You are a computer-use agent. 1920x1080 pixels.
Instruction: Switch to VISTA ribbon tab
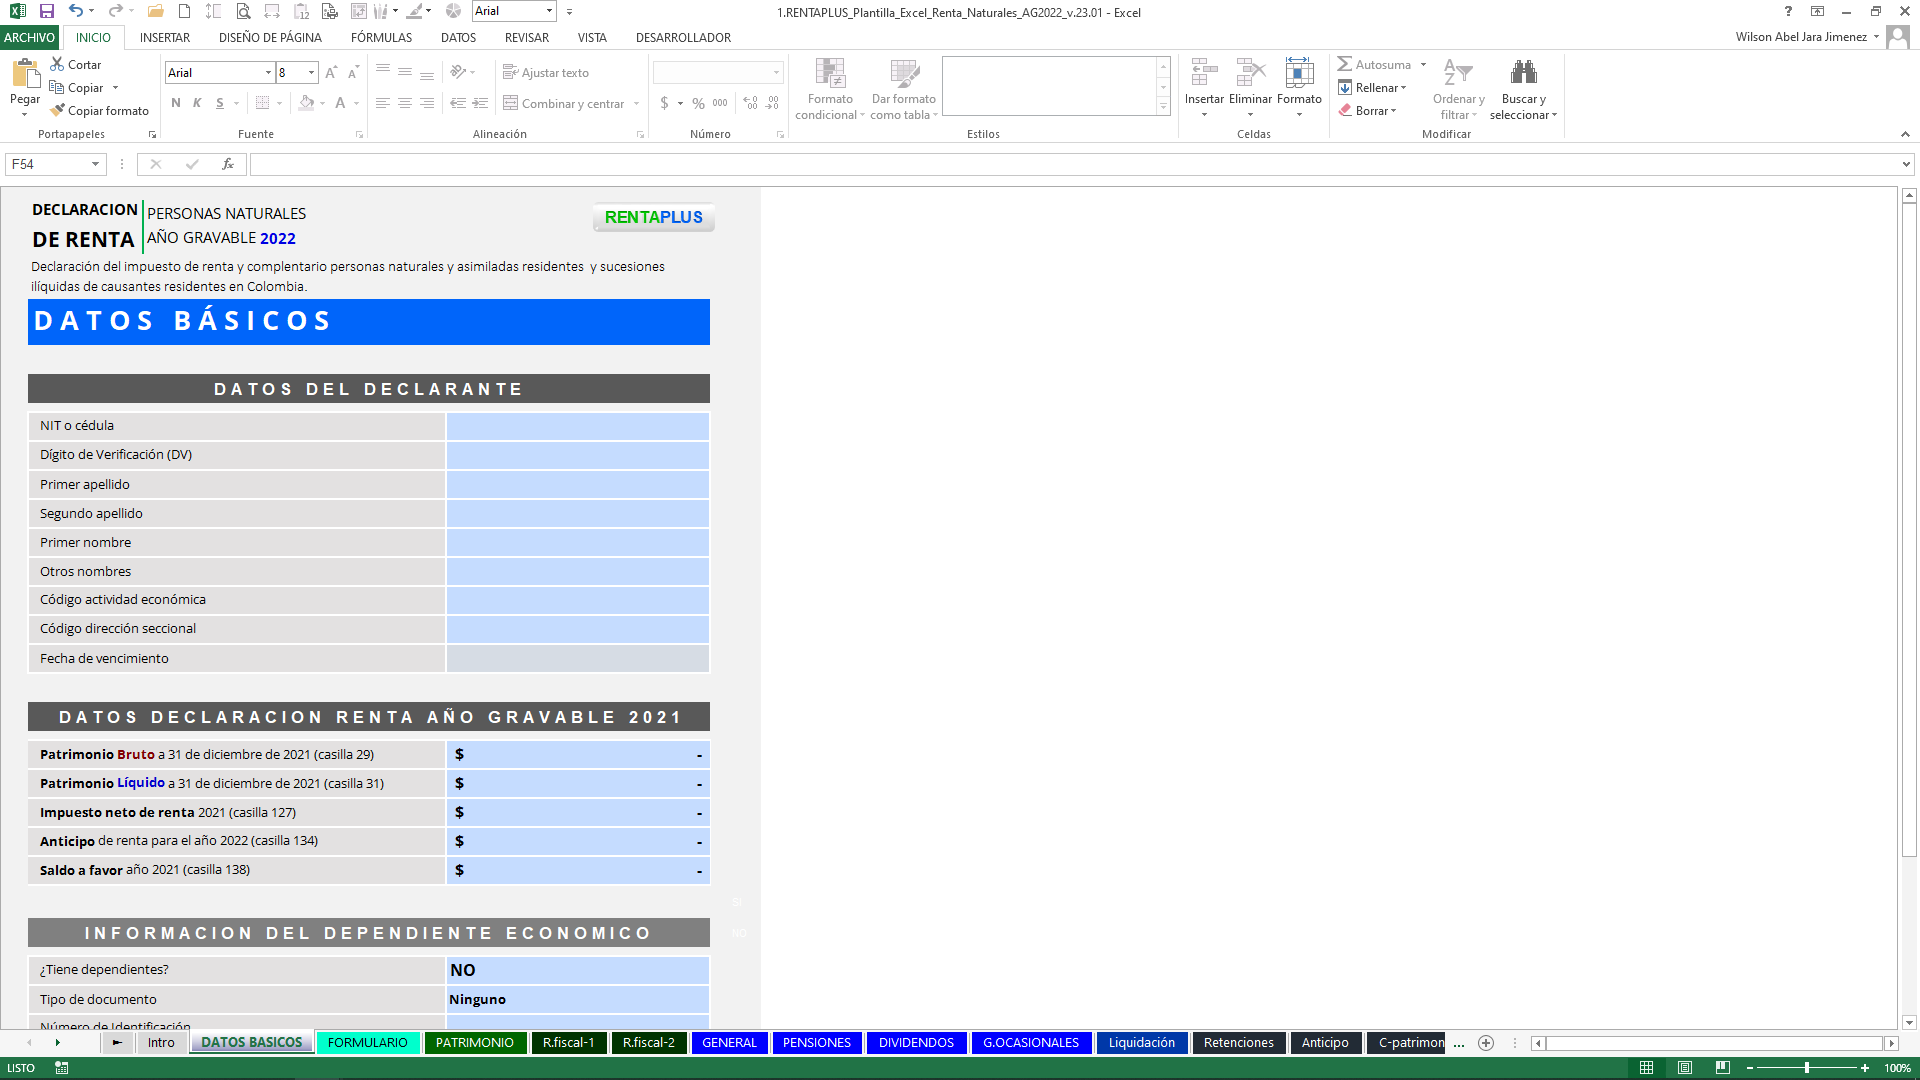pos(592,37)
